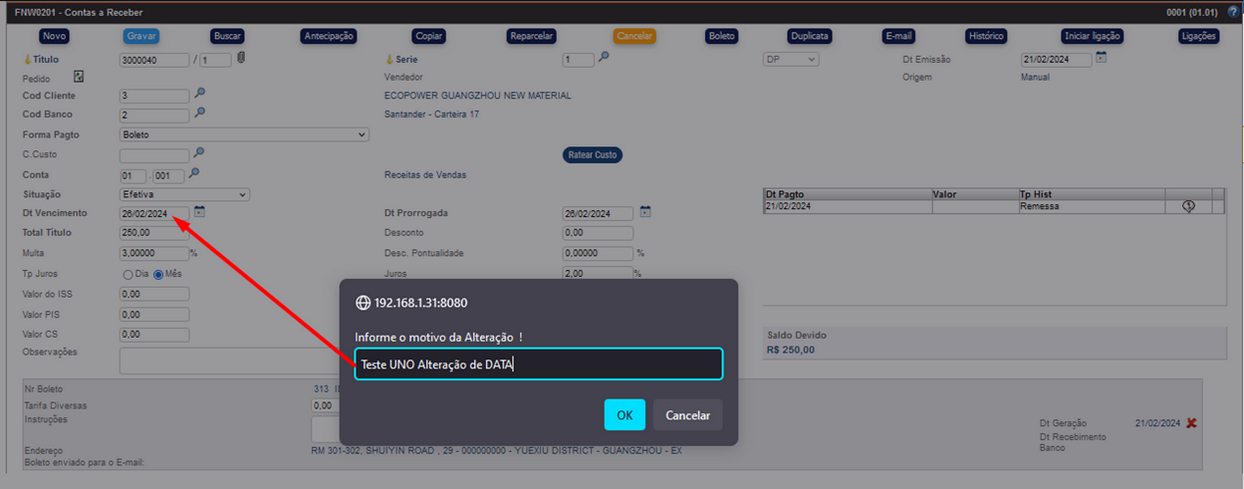
Task: Confirm the dialog with OK
Action: pyautogui.click(x=624, y=415)
